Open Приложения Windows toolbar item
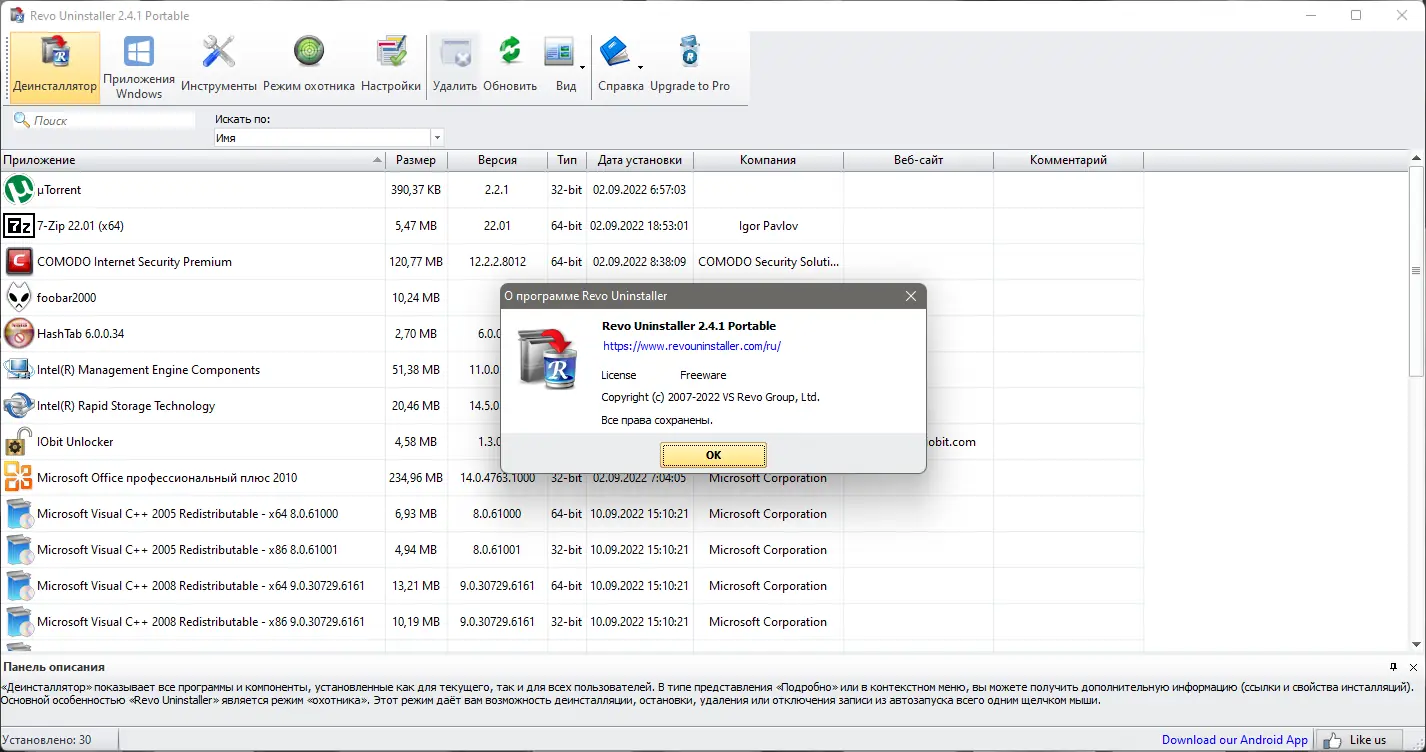 [x=139, y=67]
